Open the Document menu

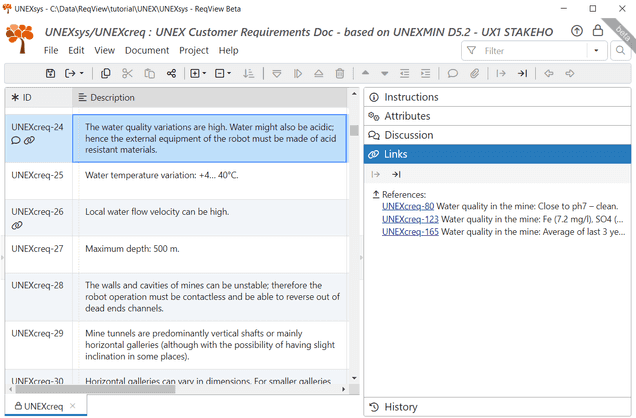[147, 50]
